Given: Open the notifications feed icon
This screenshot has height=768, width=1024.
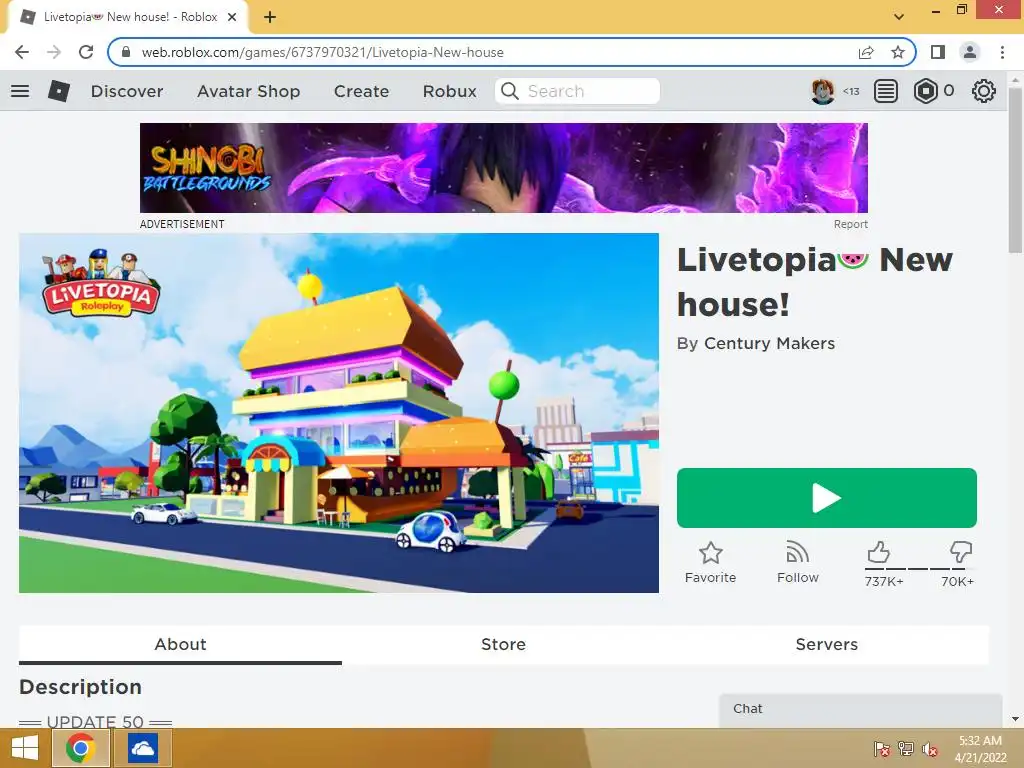Looking at the screenshot, I should coord(886,91).
